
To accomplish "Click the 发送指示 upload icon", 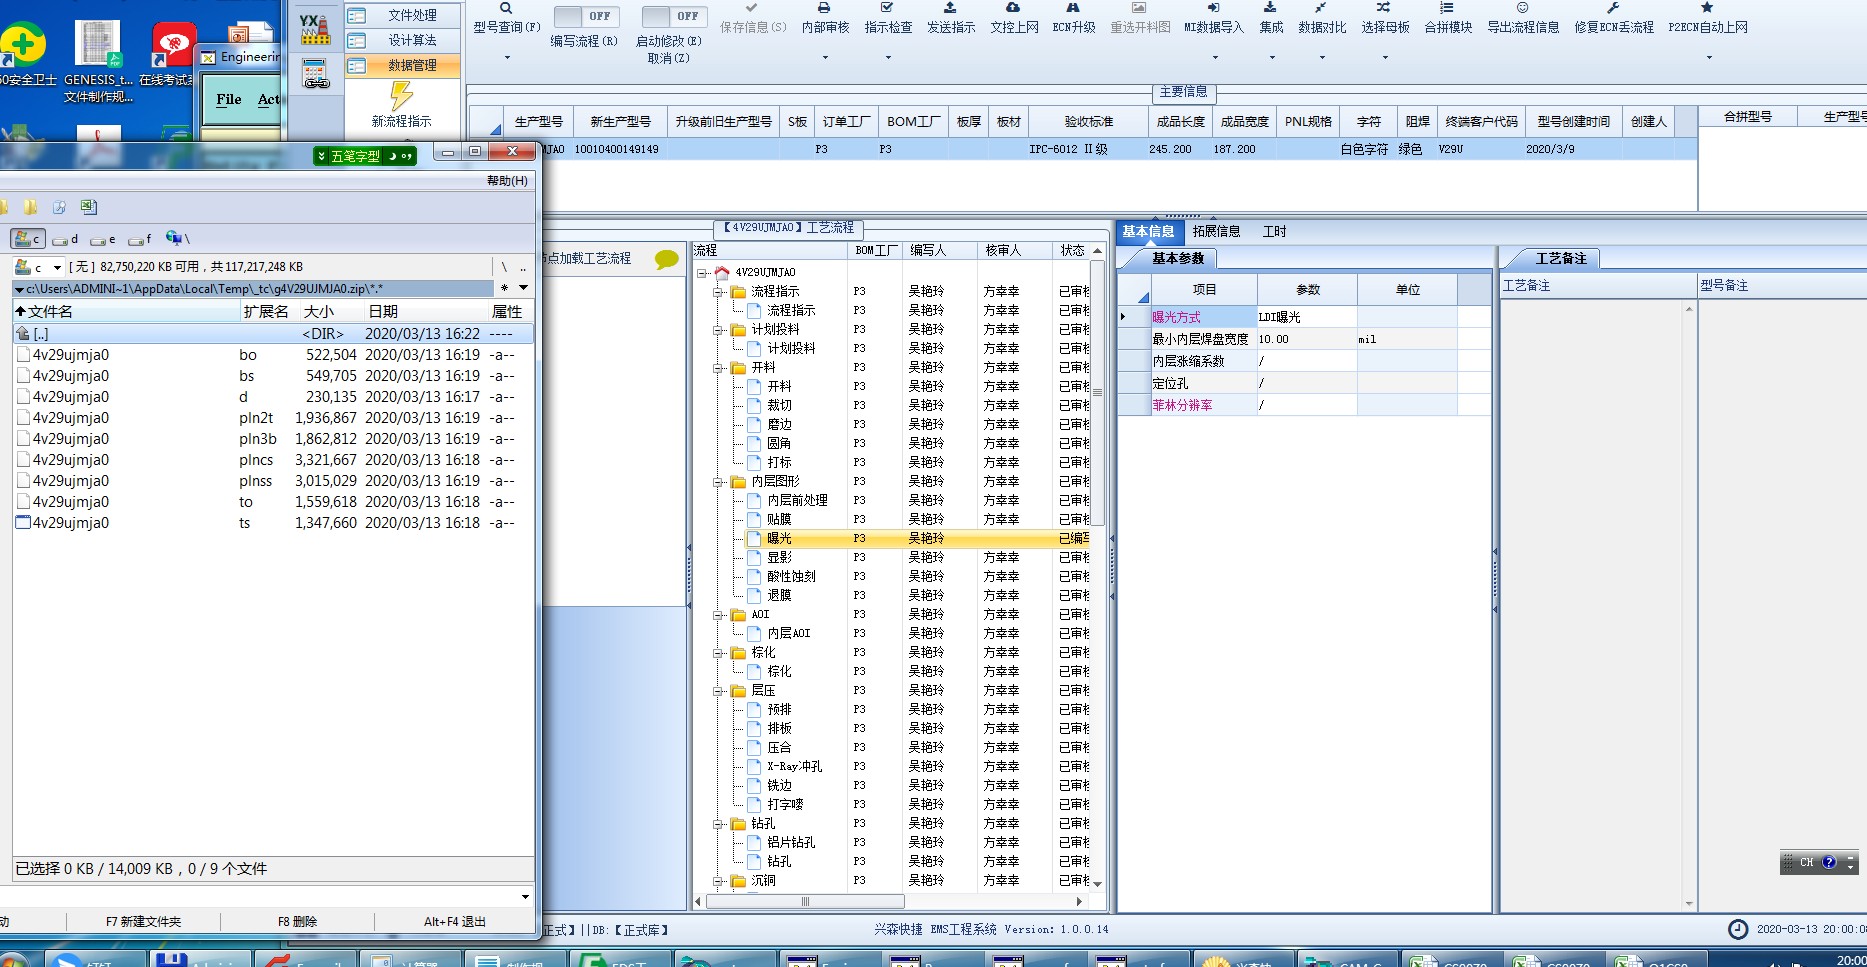I will pos(950,8).
